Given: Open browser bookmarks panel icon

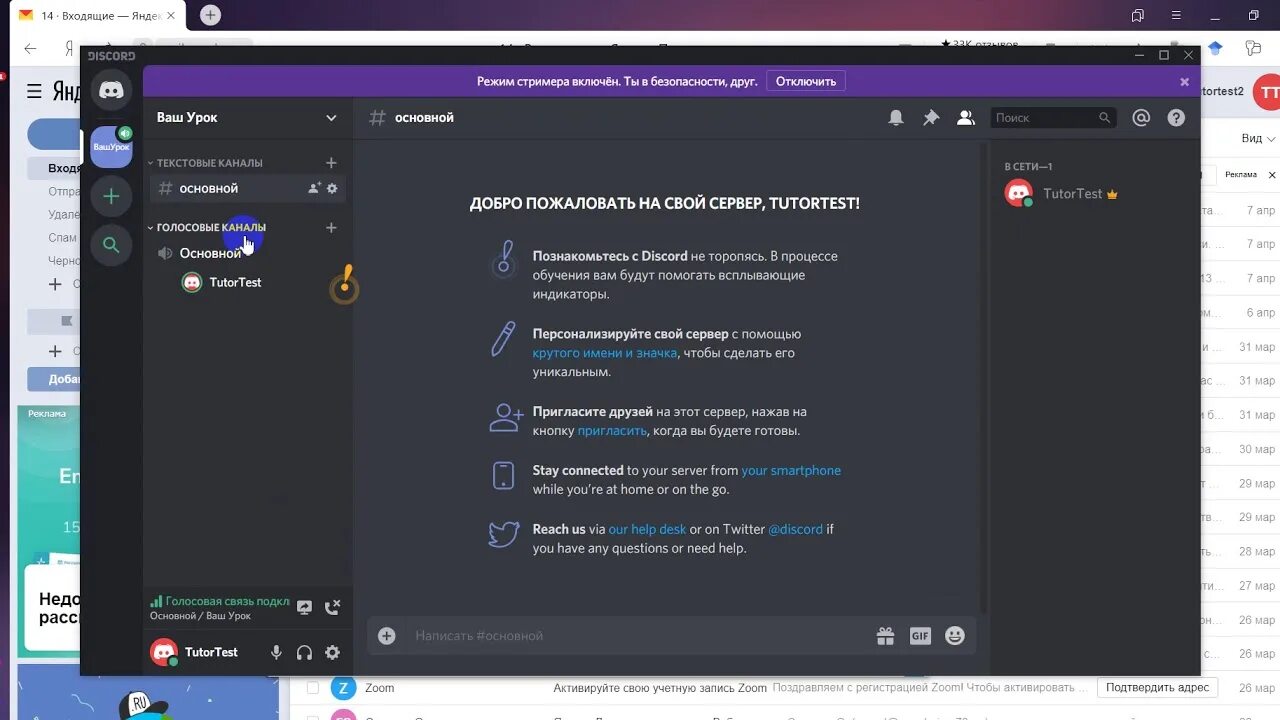Looking at the screenshot, I should [1137, 15].
